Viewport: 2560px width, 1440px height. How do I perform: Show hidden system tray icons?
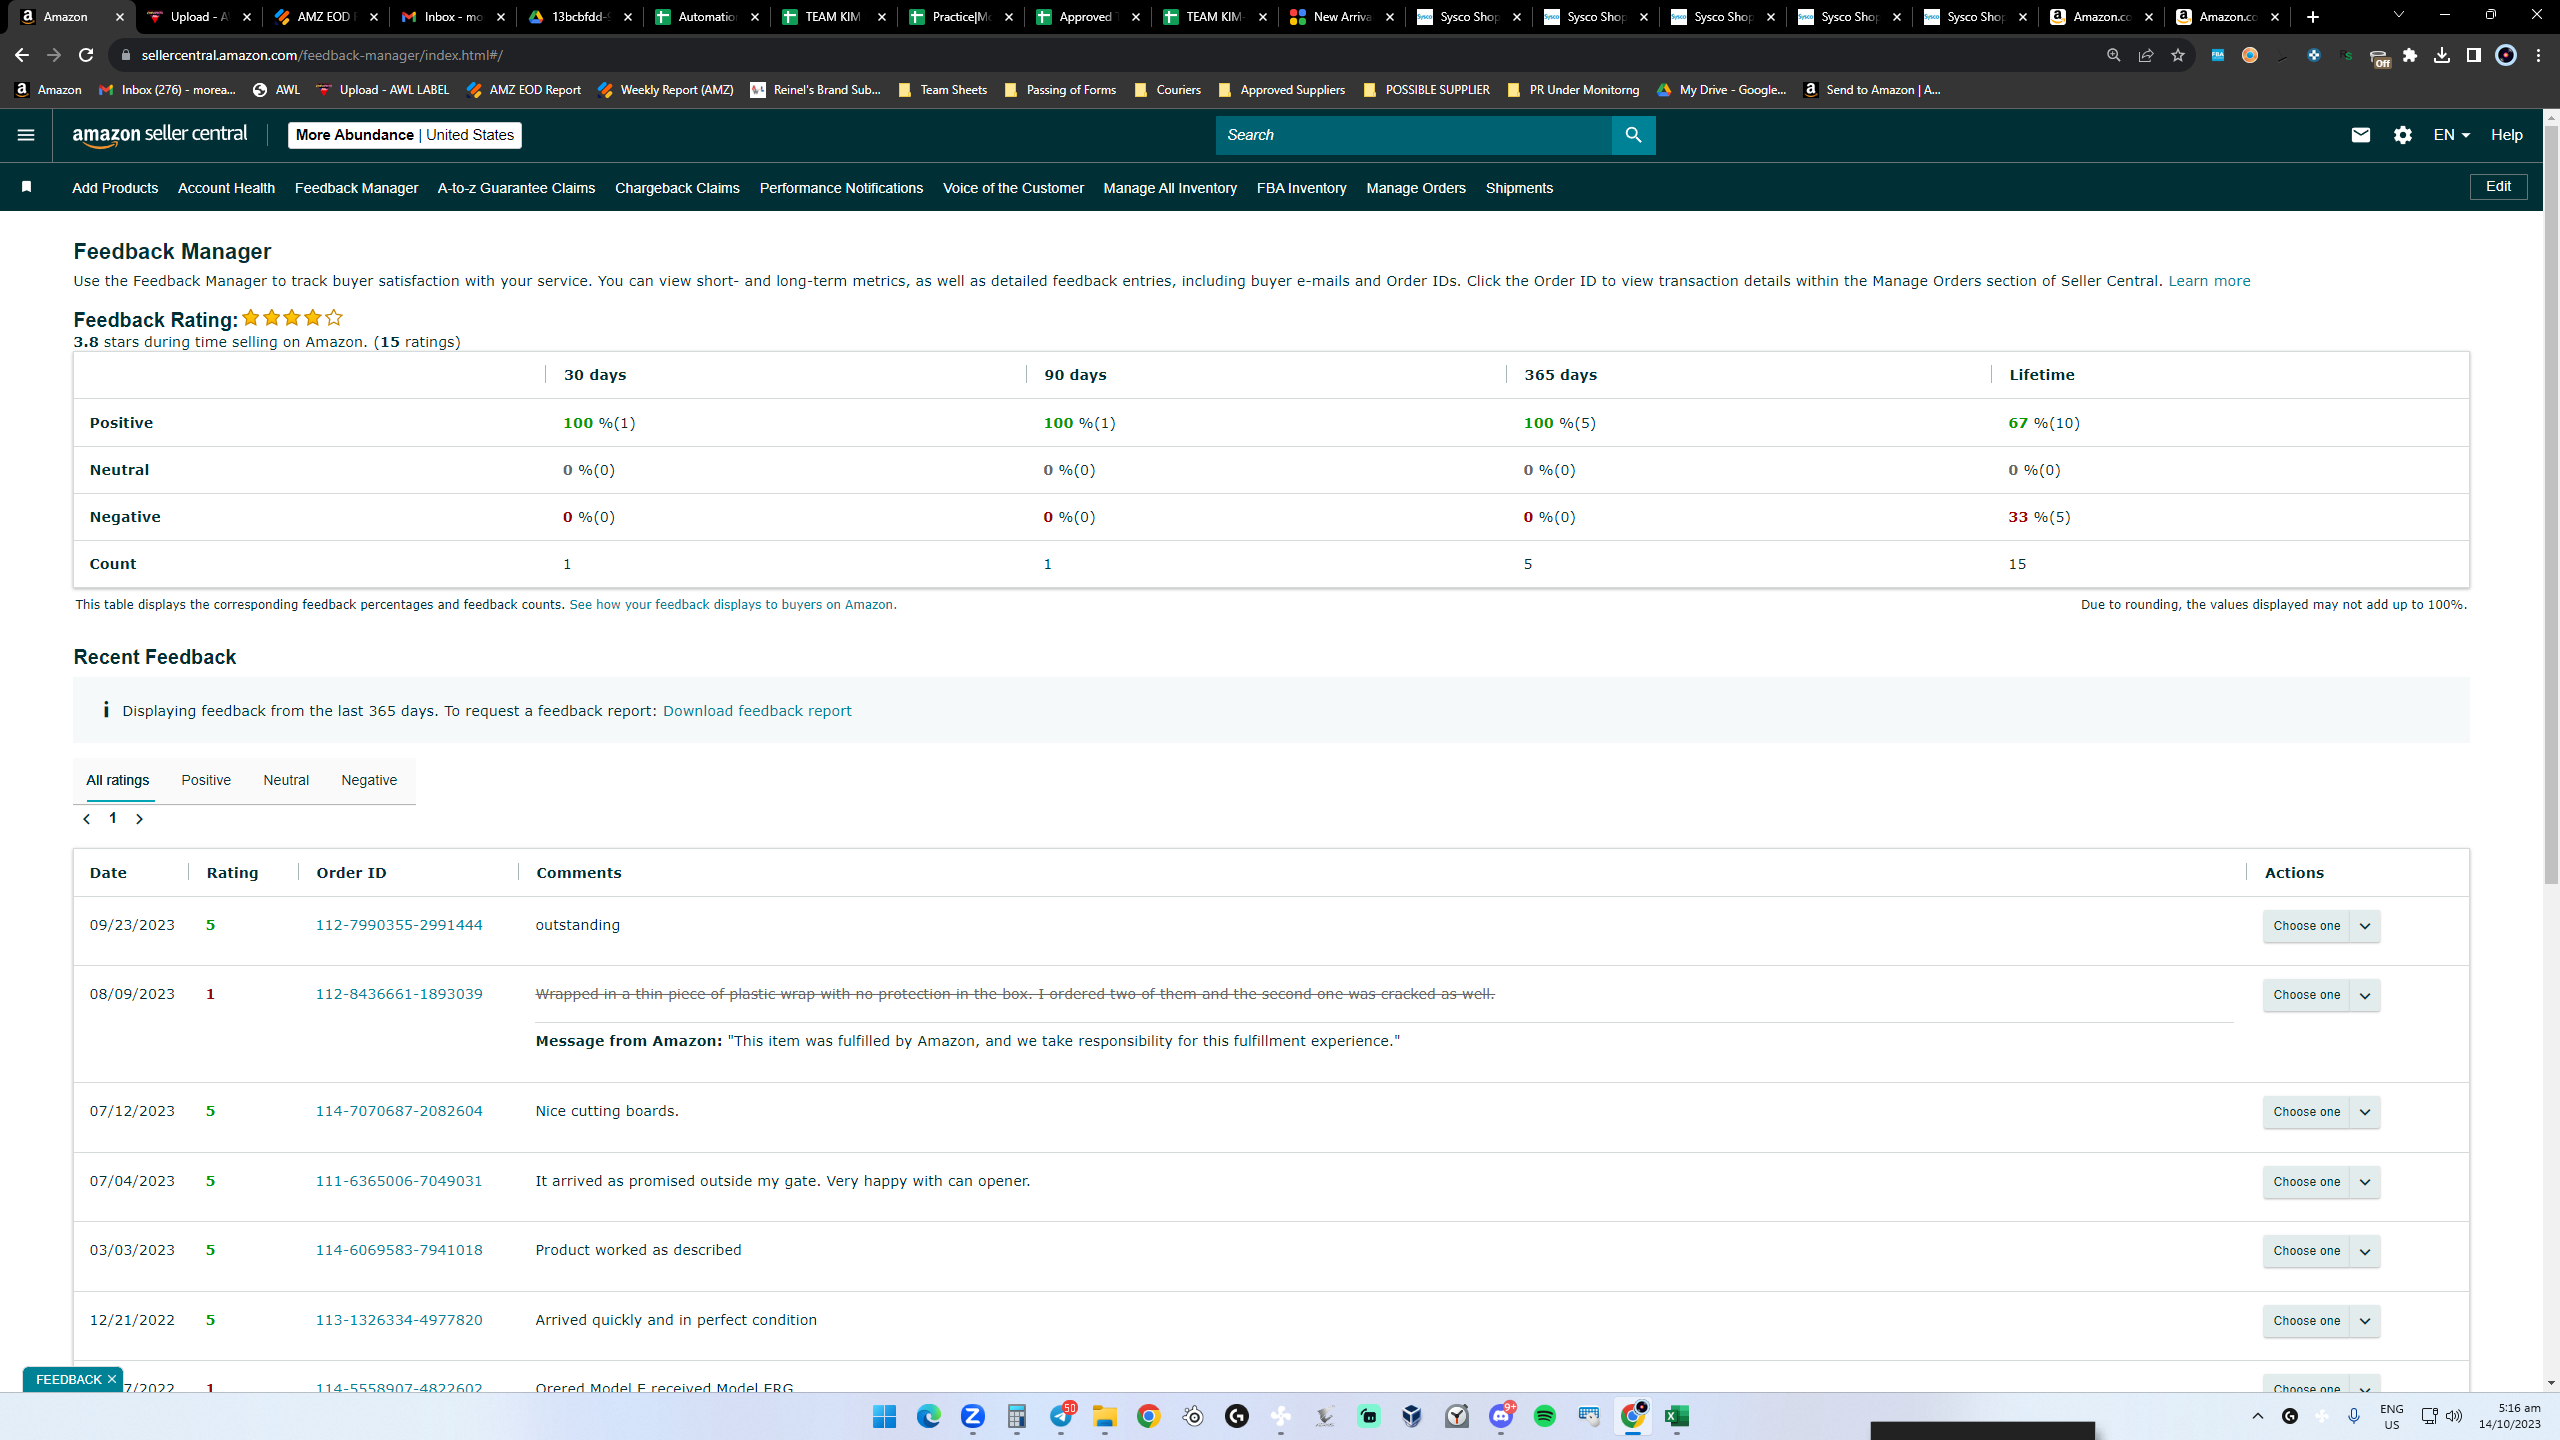click(x=2258, y=1416)
